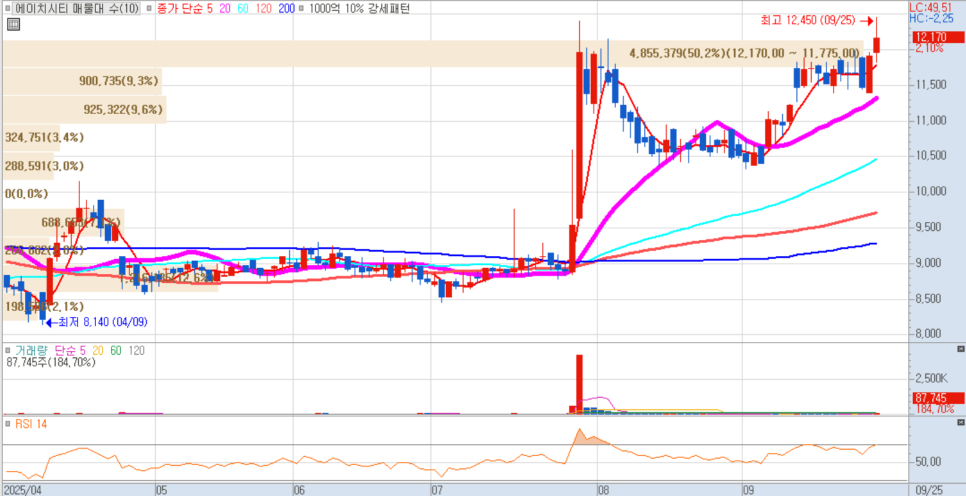Click the 9,000 price axis label
966x496 pixels.
(930, 263)
